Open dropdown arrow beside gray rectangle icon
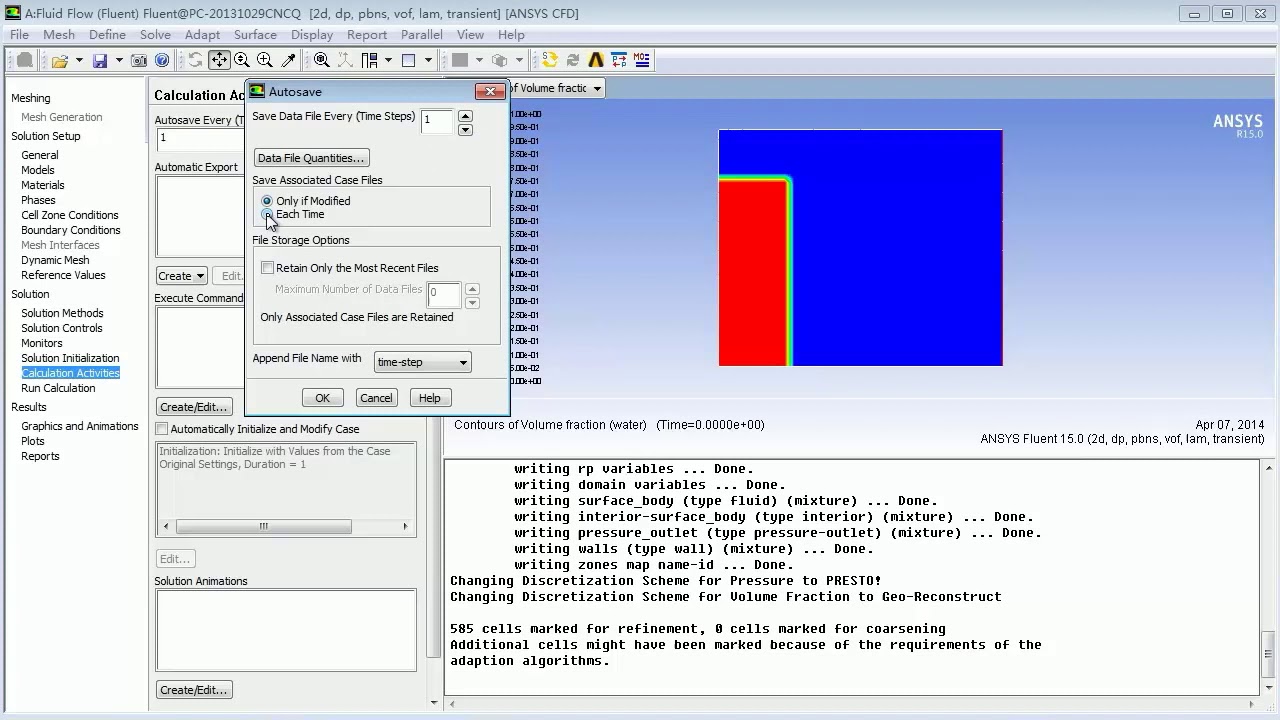The image size is (1280, 720). (479, 60)
